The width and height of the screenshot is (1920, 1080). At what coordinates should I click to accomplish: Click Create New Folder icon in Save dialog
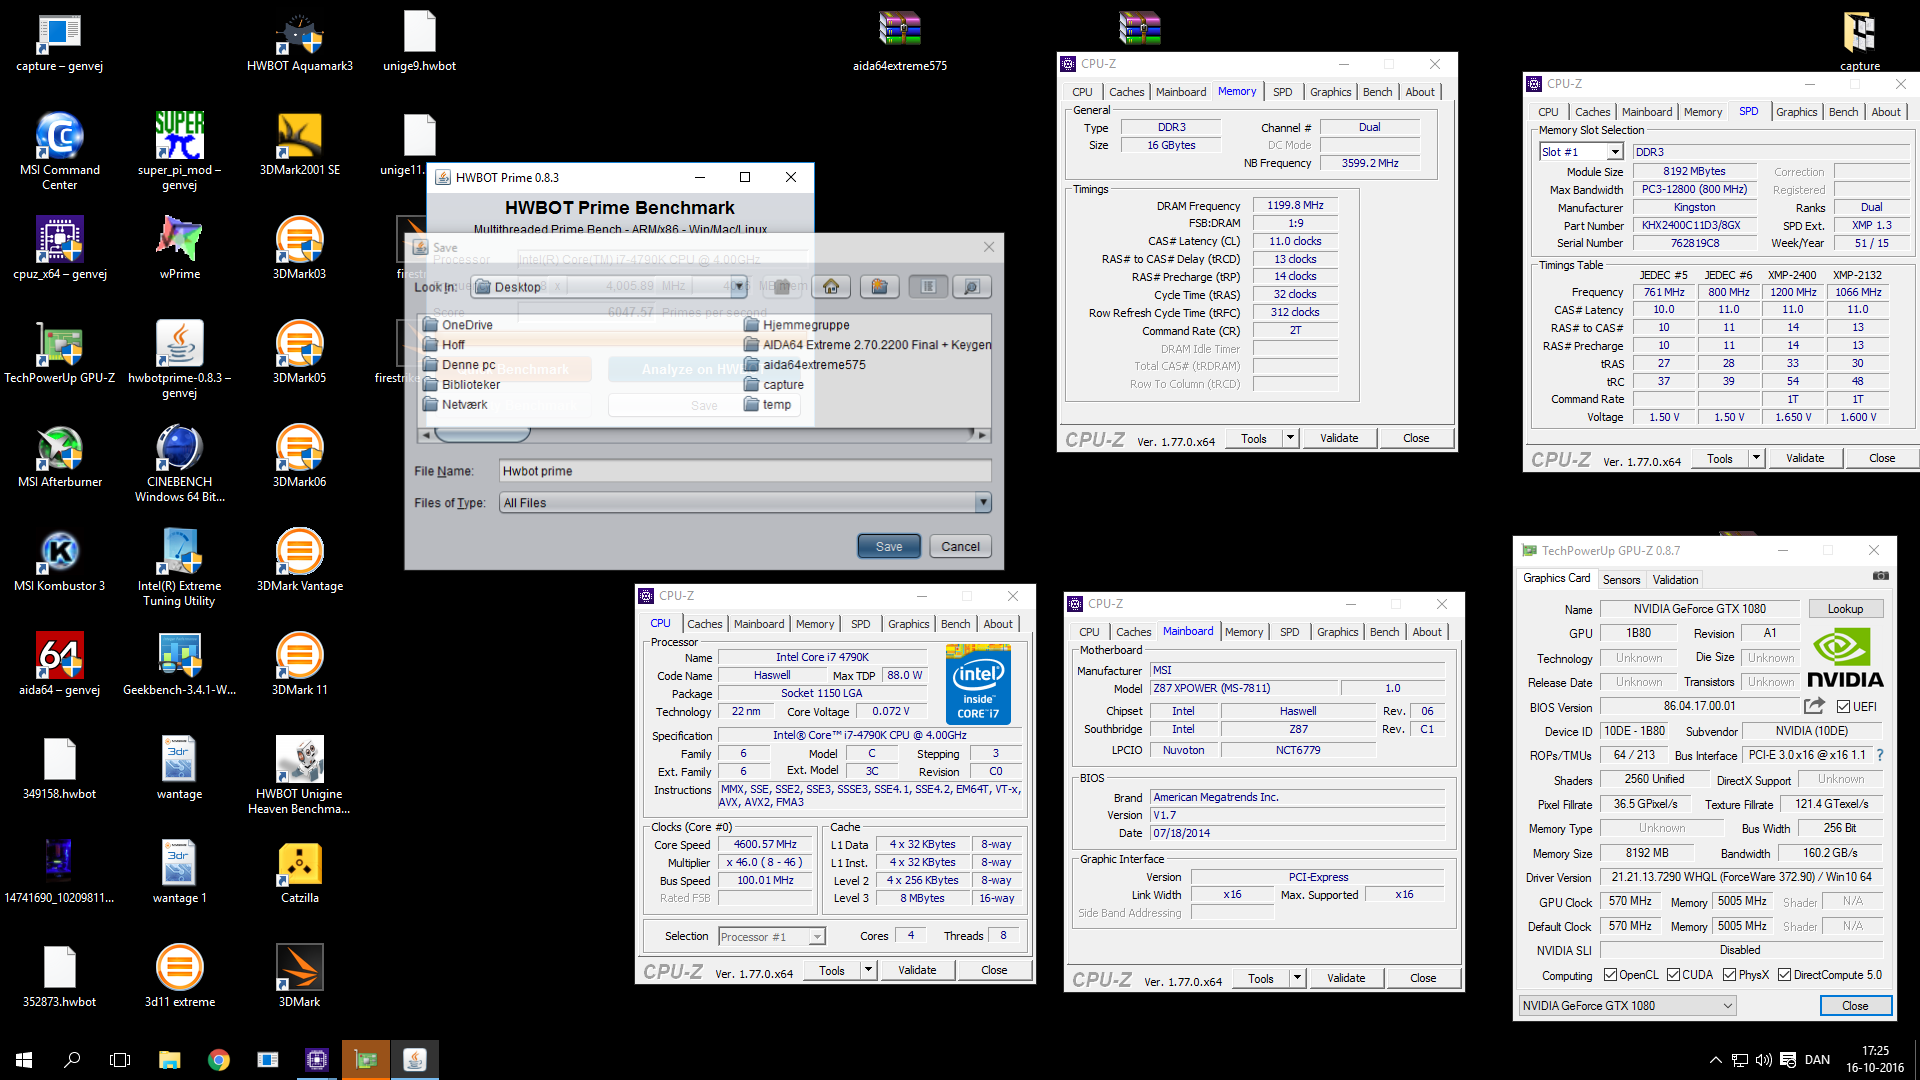tap(879, 287)
